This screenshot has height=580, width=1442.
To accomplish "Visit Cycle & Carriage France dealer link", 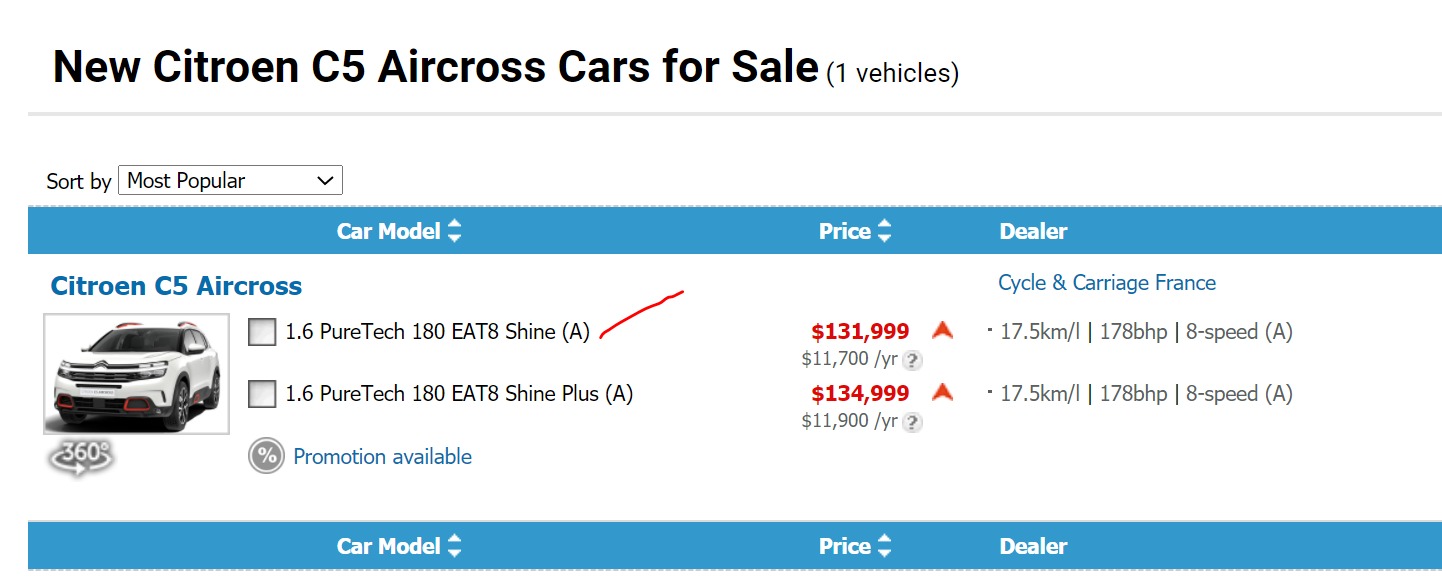I will click(x=1107, y=283).
